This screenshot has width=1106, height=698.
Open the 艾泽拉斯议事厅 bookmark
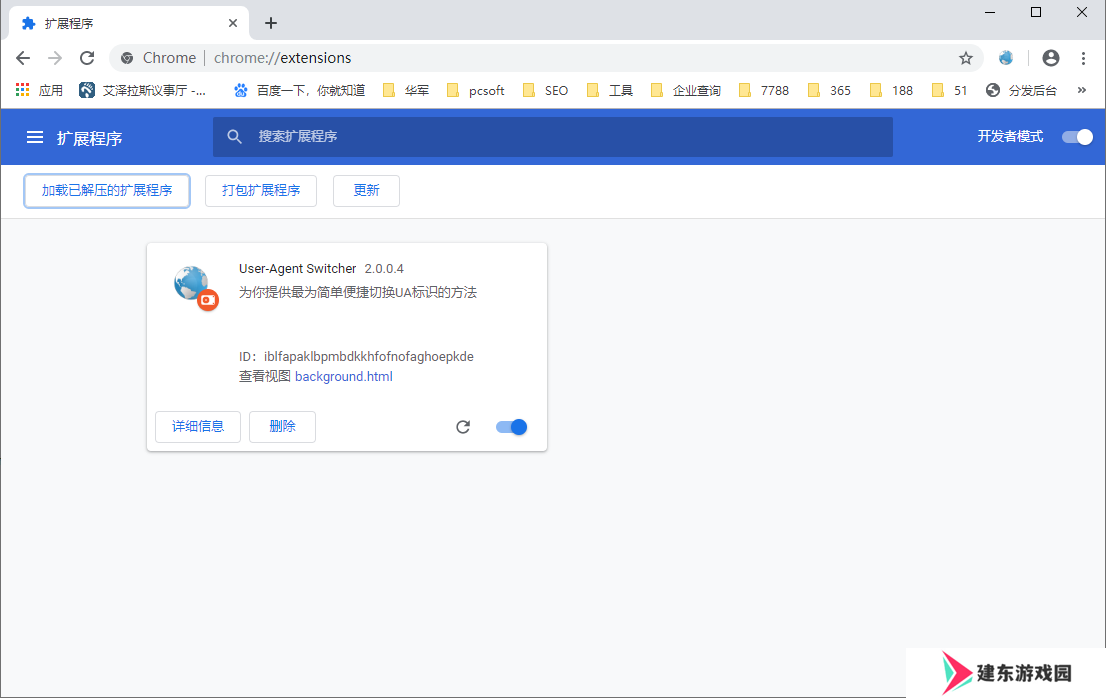point(142,90)
